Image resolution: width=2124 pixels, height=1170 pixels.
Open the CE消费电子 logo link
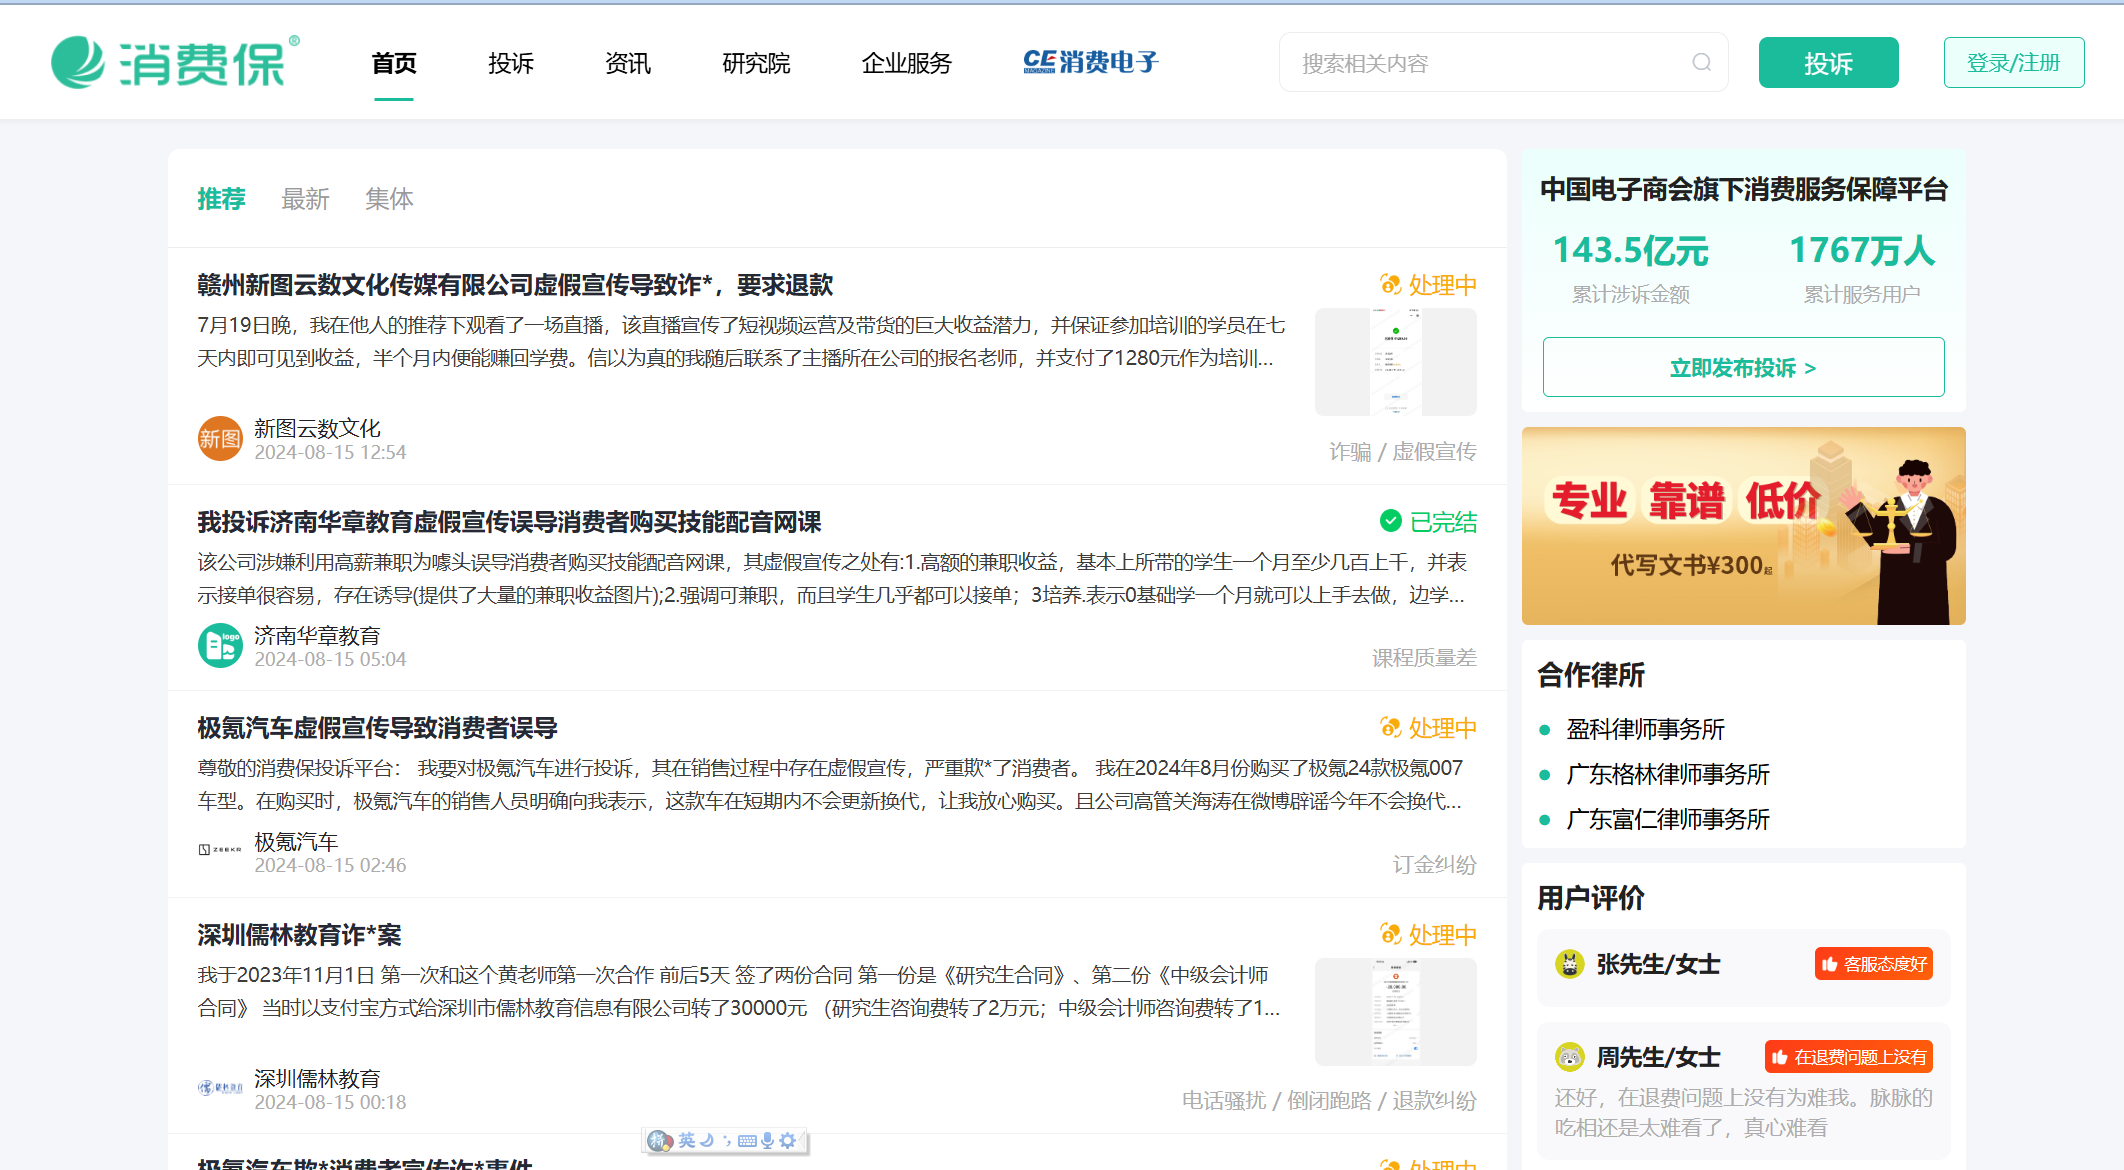coord(1090,62)
